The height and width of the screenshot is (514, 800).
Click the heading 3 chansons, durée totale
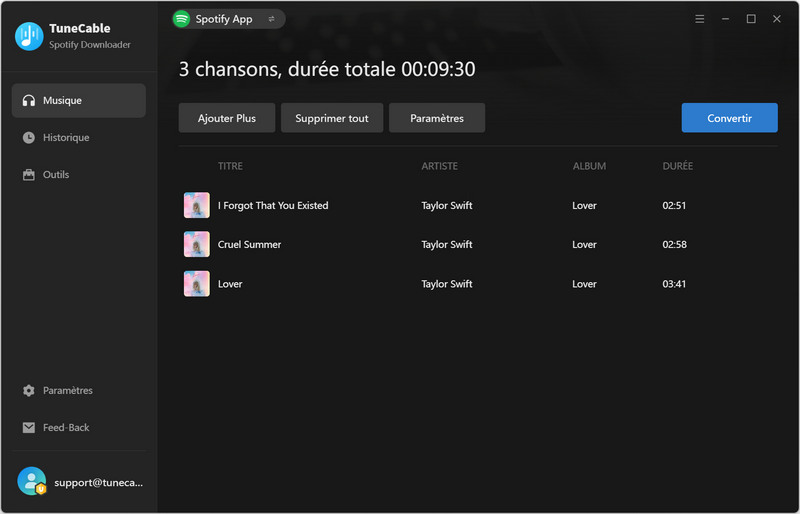pos(327,69)
